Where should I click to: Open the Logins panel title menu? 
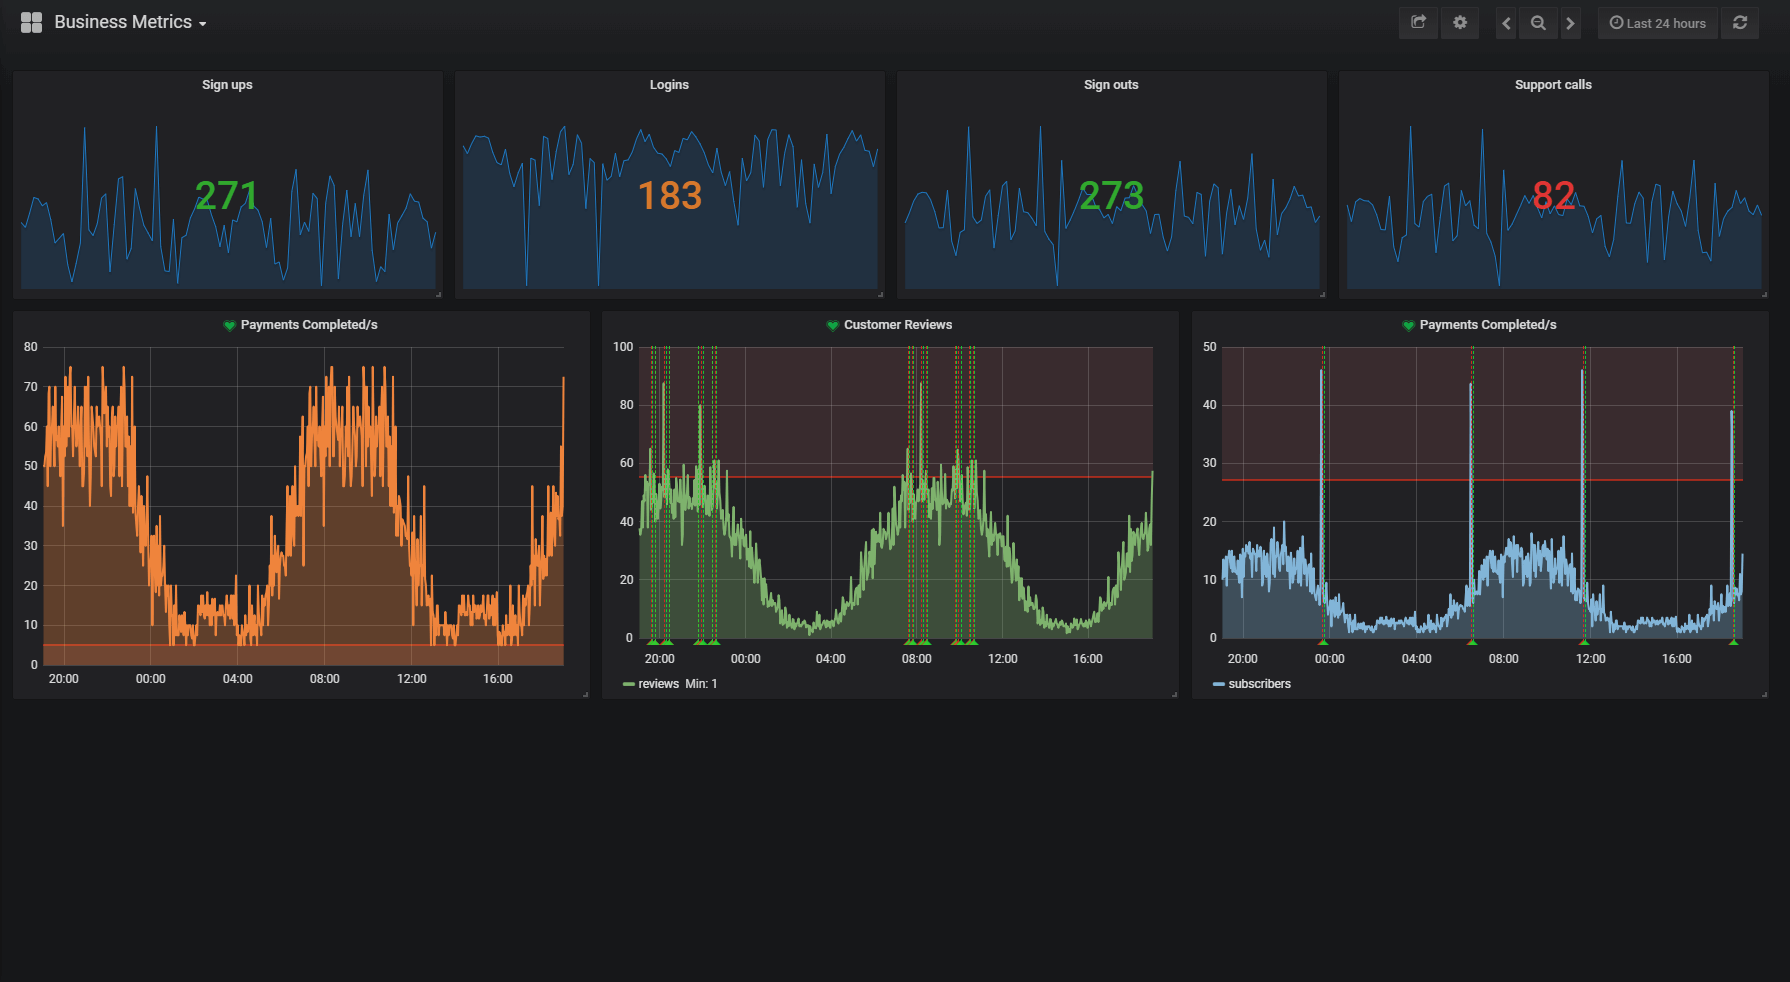[669, 85]
